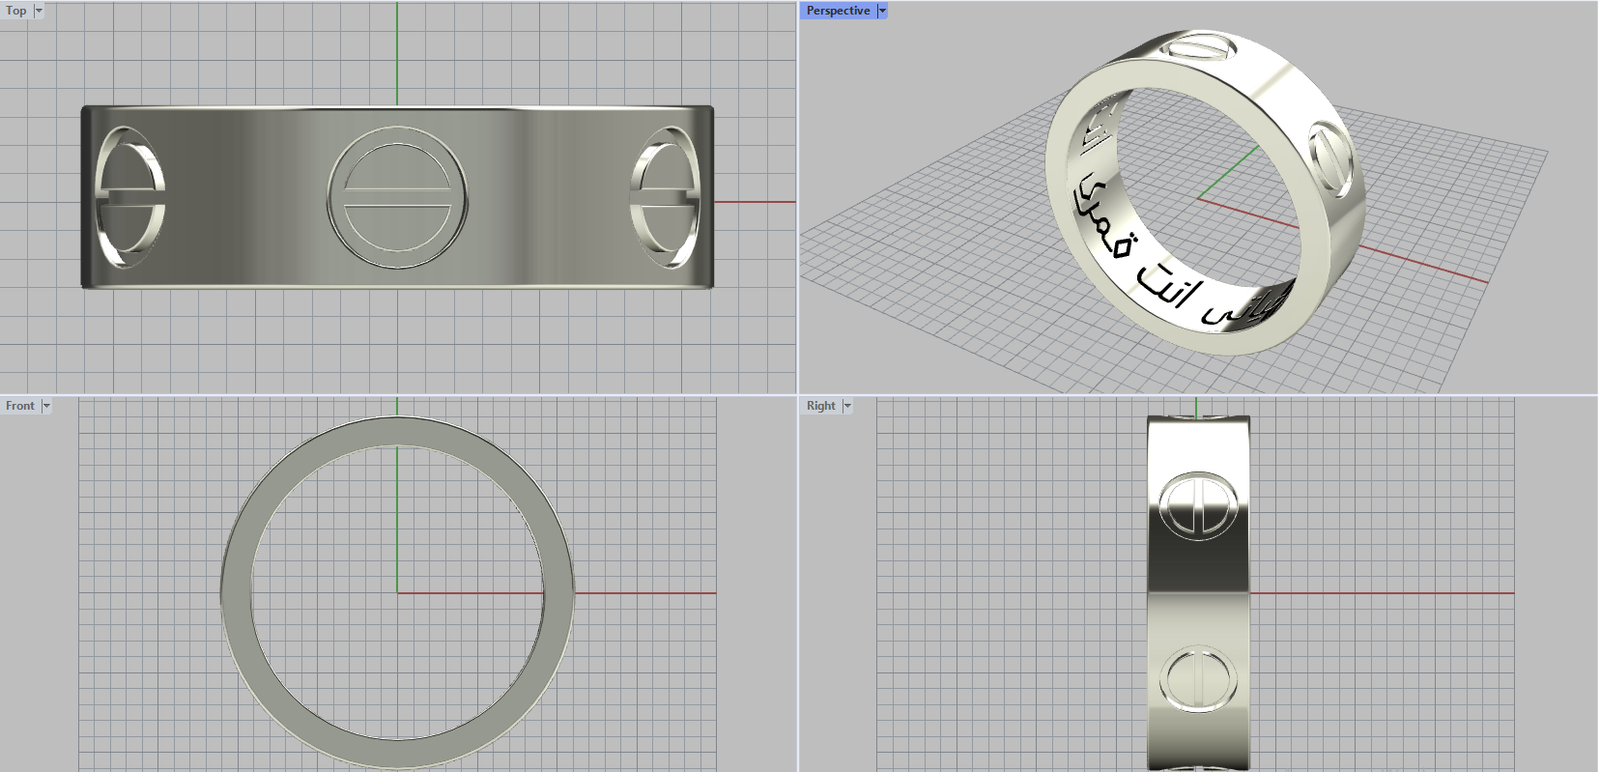Viewport: 1600px width, 772px height.
Task: Select the Front viewport title label
Action: 20,406
